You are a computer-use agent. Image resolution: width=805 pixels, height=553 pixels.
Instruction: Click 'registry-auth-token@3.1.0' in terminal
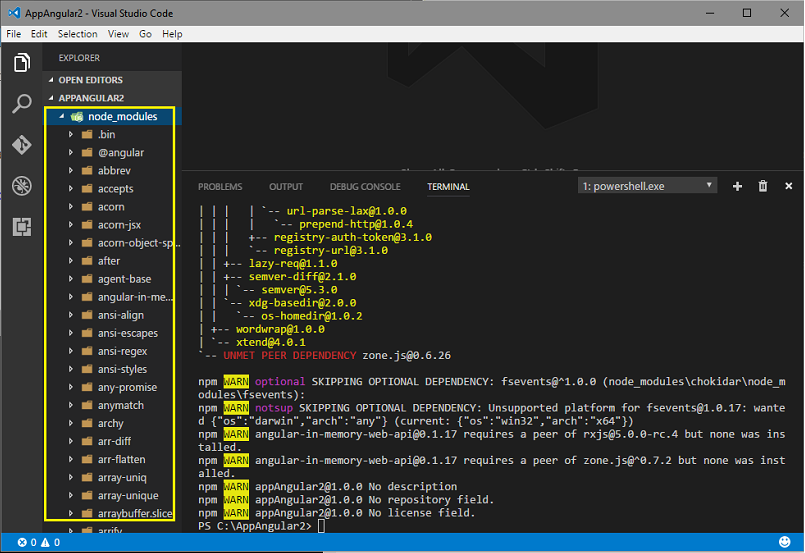[353, 237]
